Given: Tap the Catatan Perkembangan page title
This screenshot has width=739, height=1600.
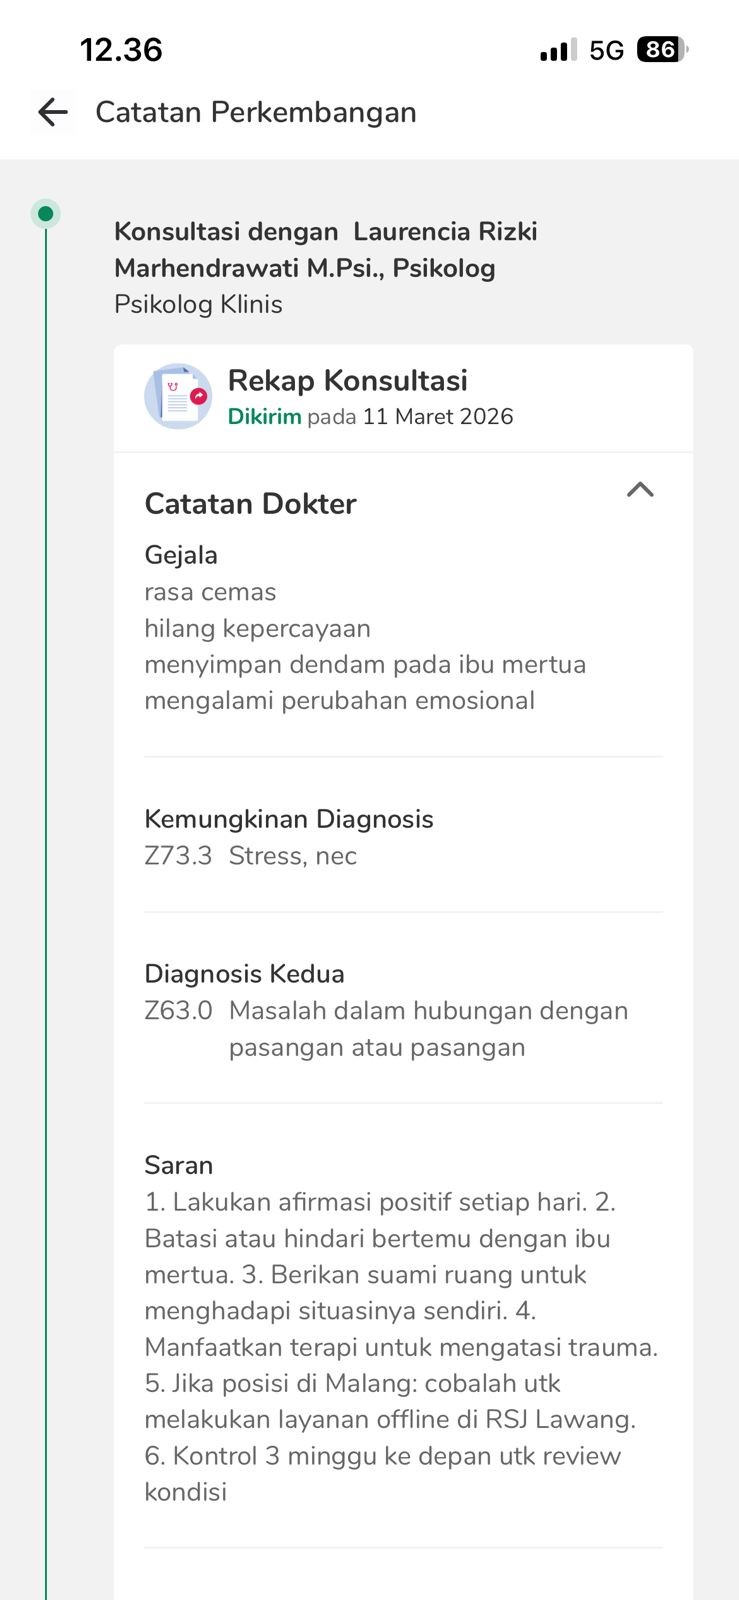Looking at the screenshot, I should [256, 112].
